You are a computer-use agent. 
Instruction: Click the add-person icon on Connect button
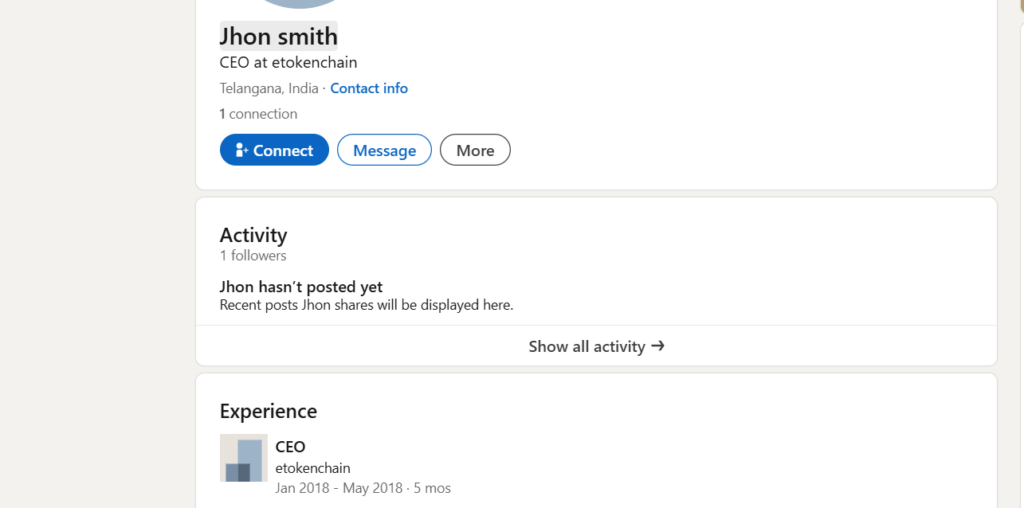(x=241, y=150)
